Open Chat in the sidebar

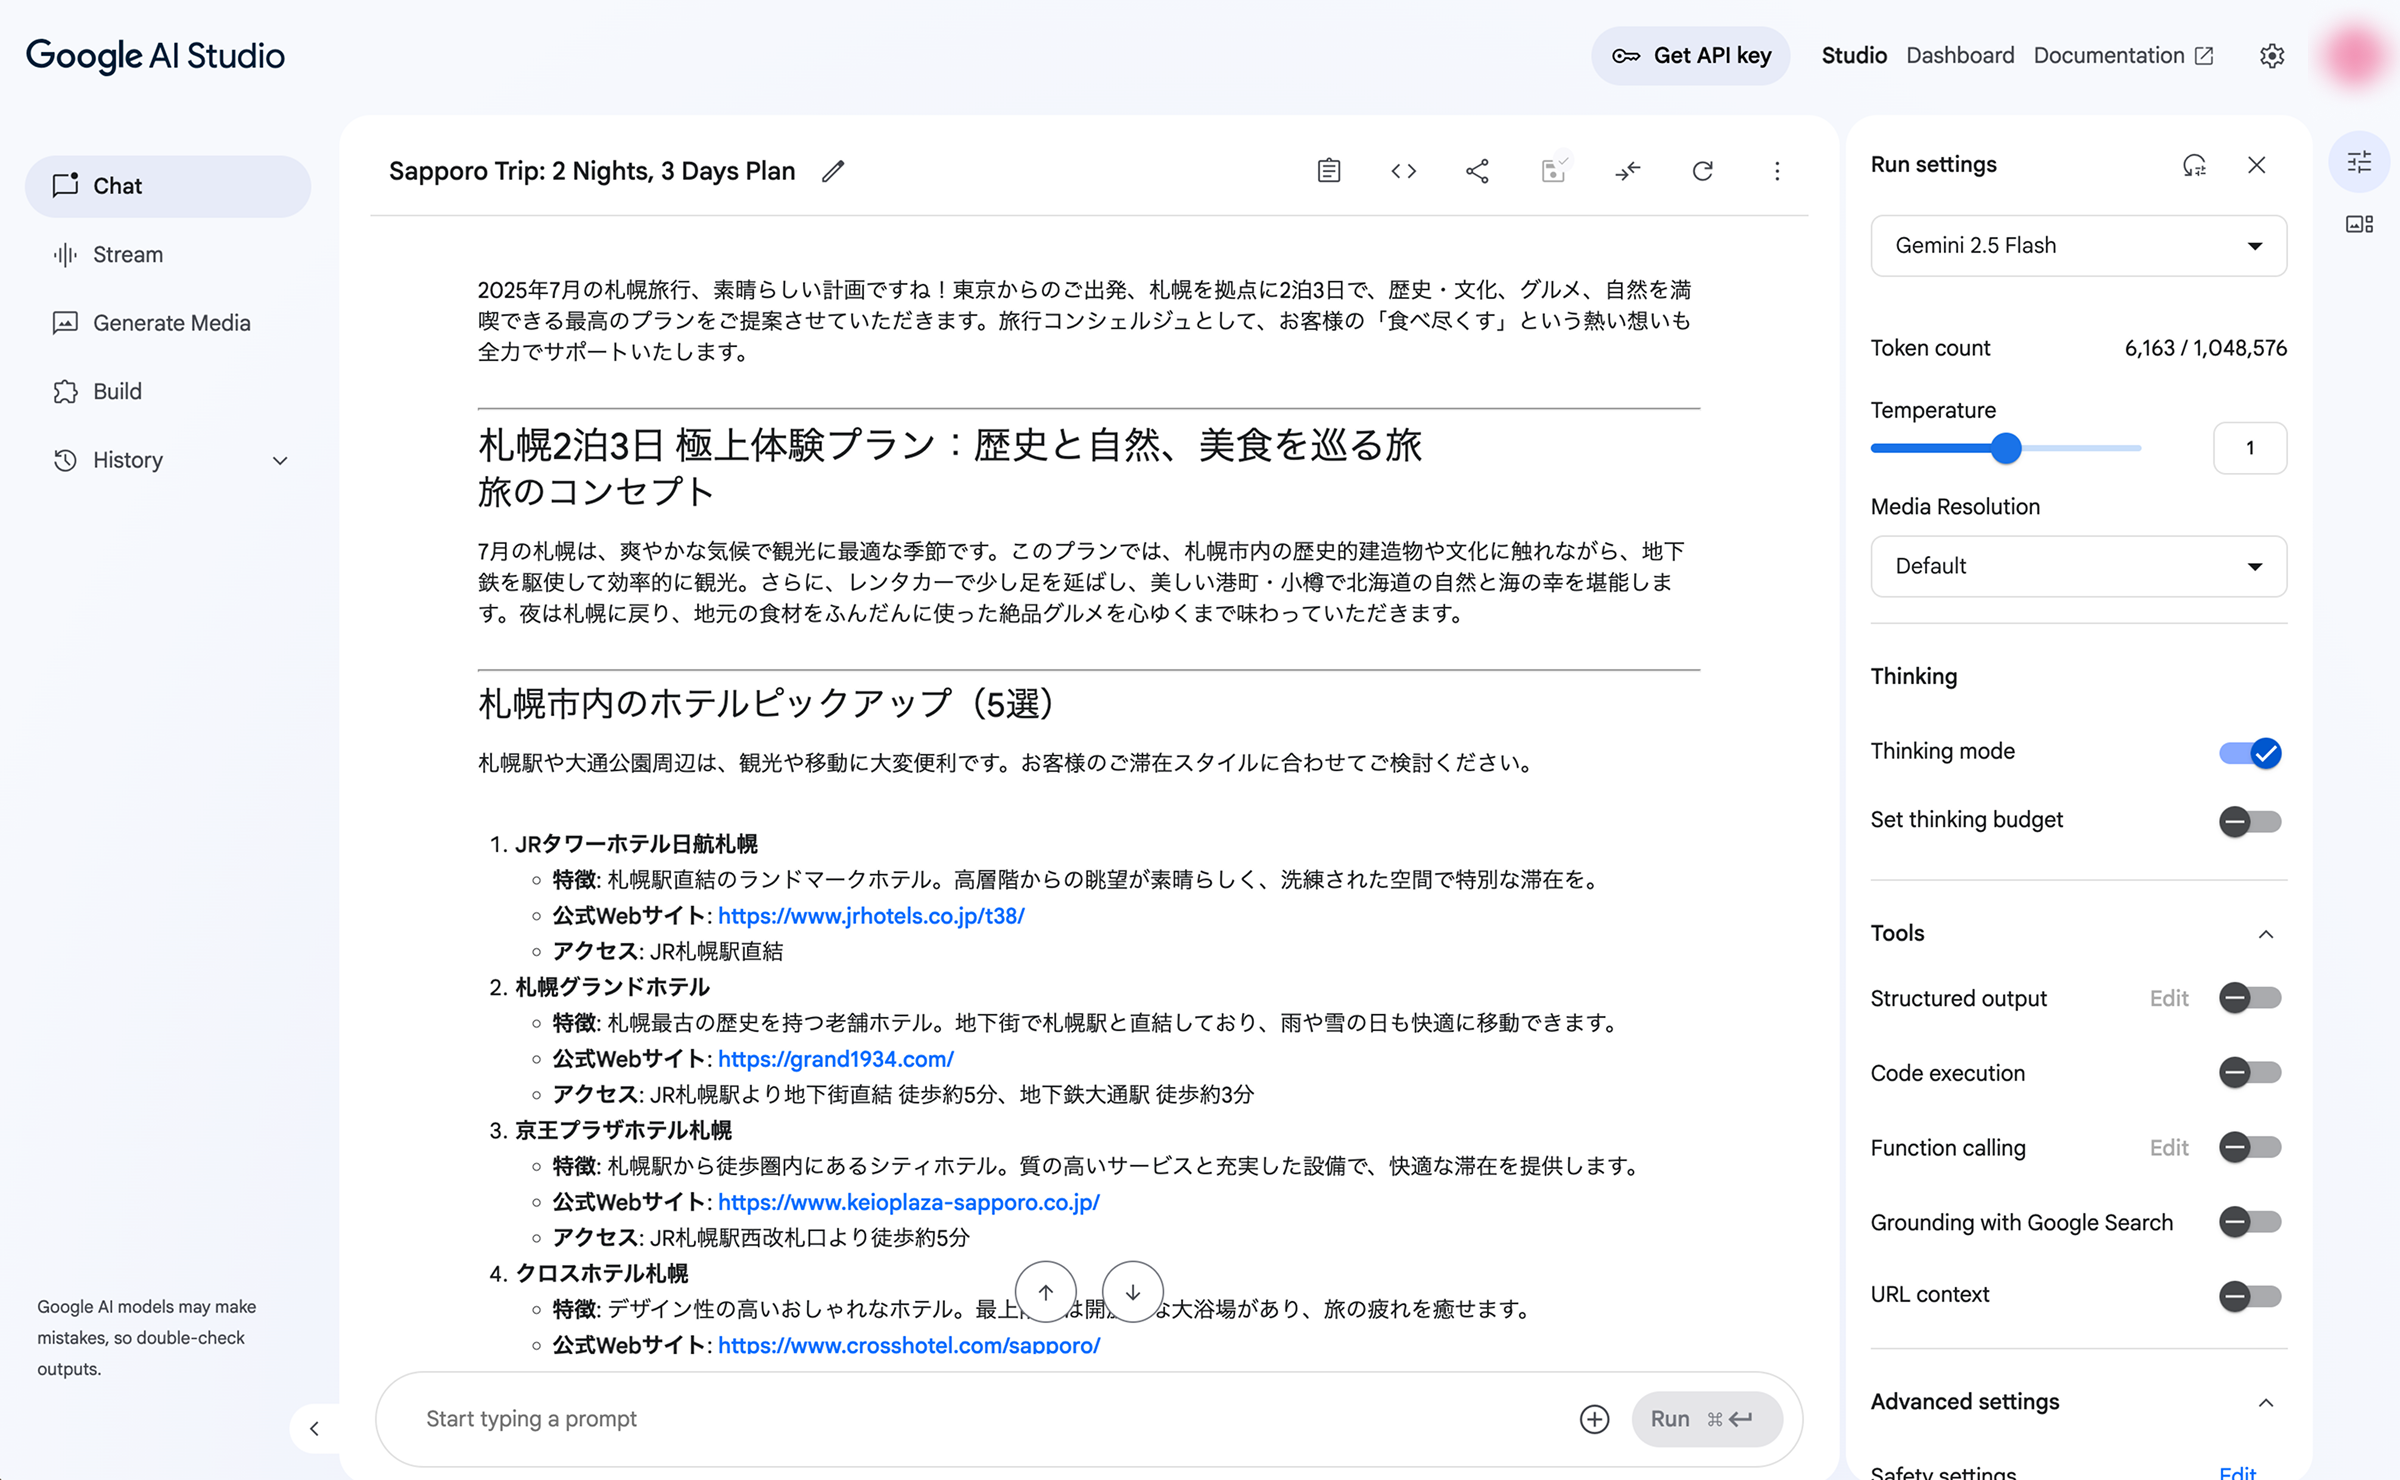(168, 186)
